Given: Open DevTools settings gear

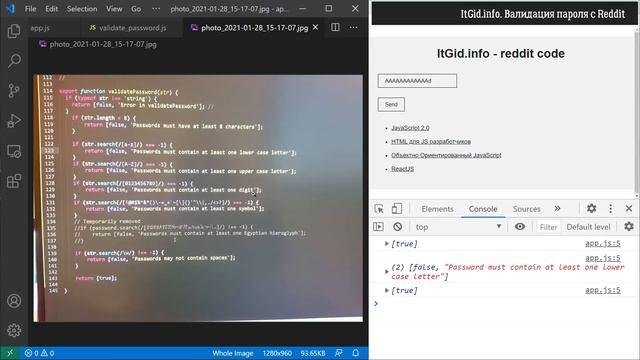Looking at the screenshot, I should 591,209.
